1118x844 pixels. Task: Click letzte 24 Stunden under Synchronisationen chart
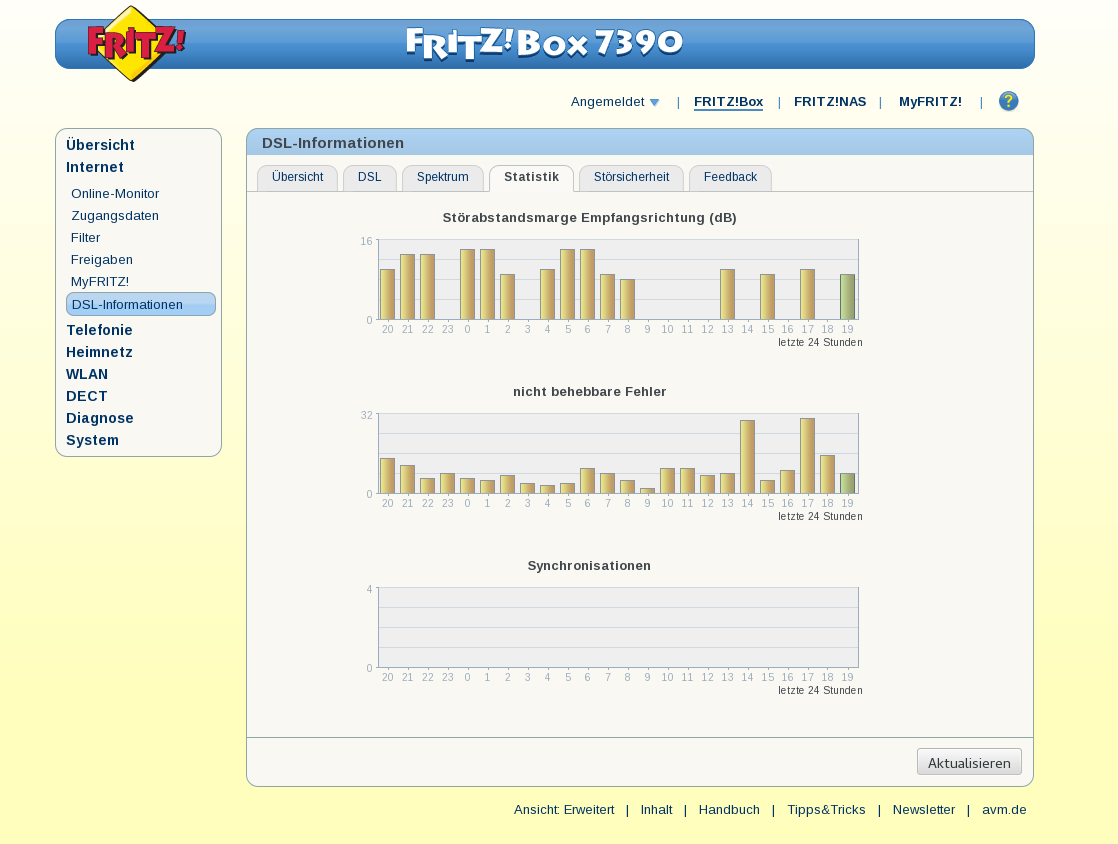[820, 690]
